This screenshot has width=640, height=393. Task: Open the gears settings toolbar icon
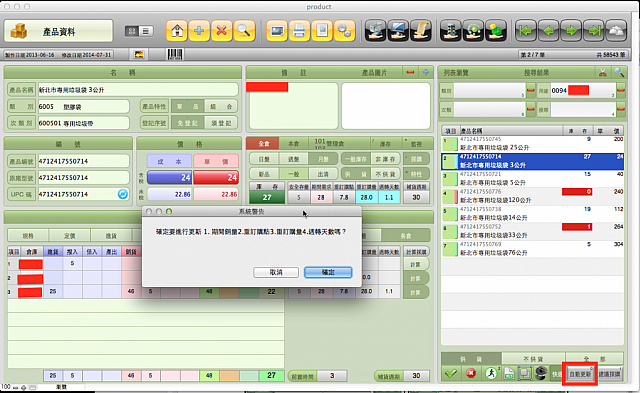click(x=344, y=31)
